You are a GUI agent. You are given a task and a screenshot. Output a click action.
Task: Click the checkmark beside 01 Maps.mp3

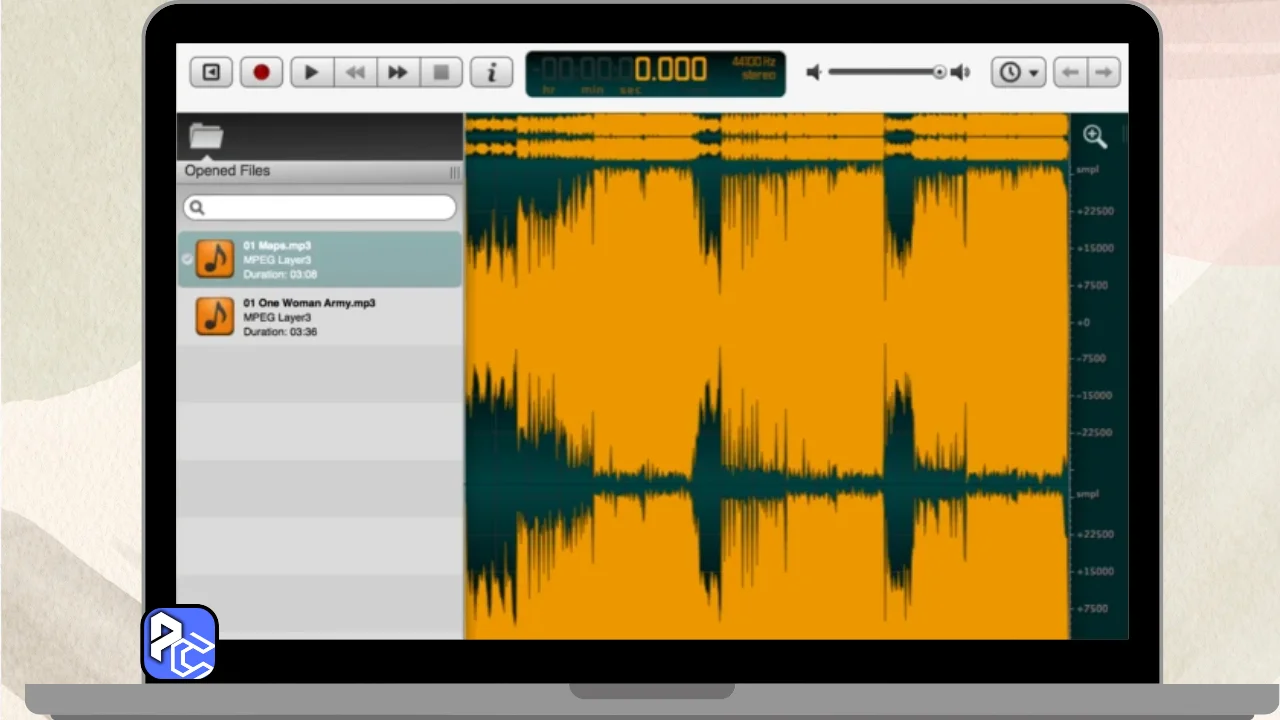tap(186, 259)
